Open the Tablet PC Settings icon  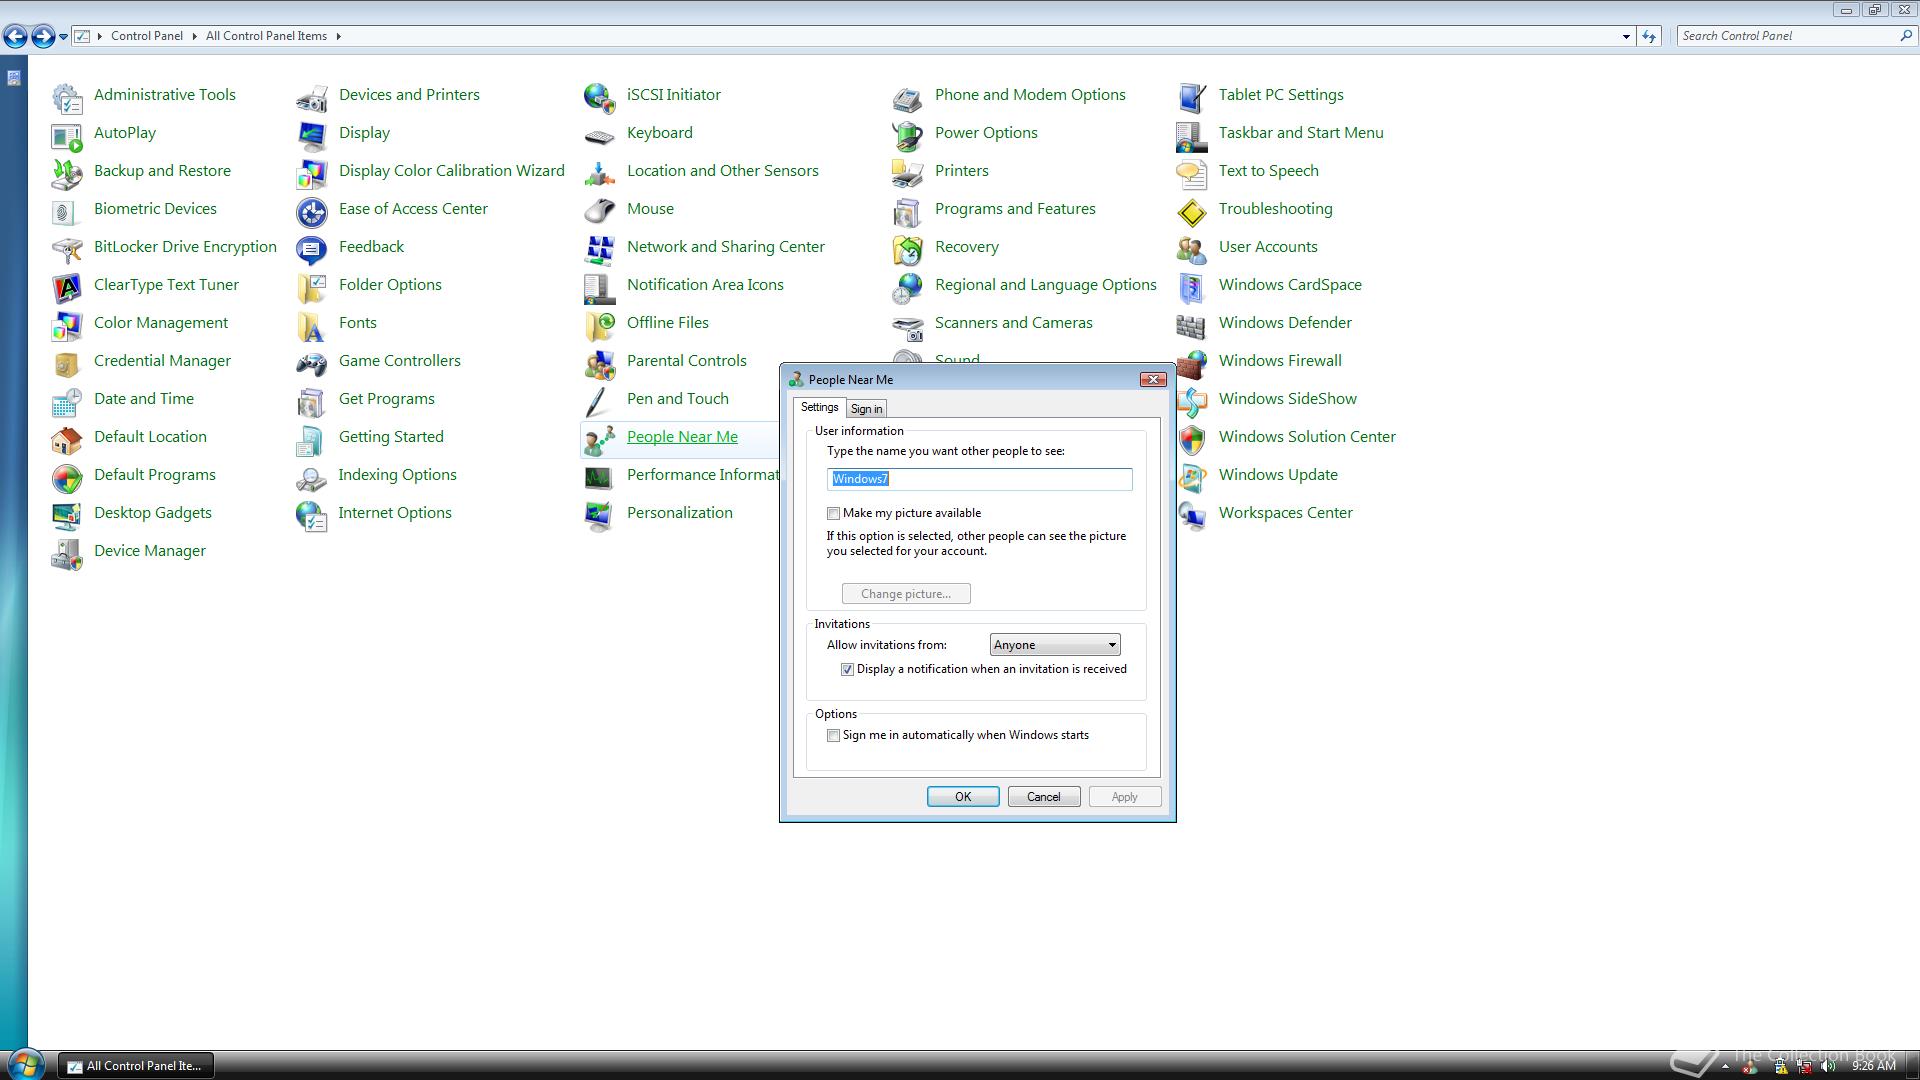coord(1192,98)
